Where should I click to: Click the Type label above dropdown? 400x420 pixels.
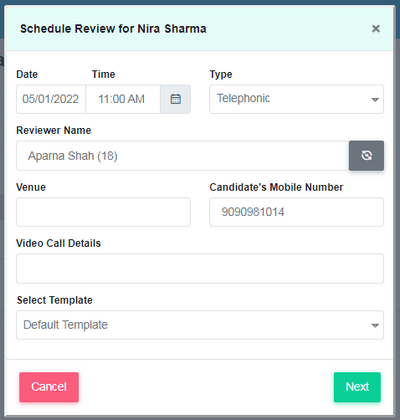pos(221,74)
